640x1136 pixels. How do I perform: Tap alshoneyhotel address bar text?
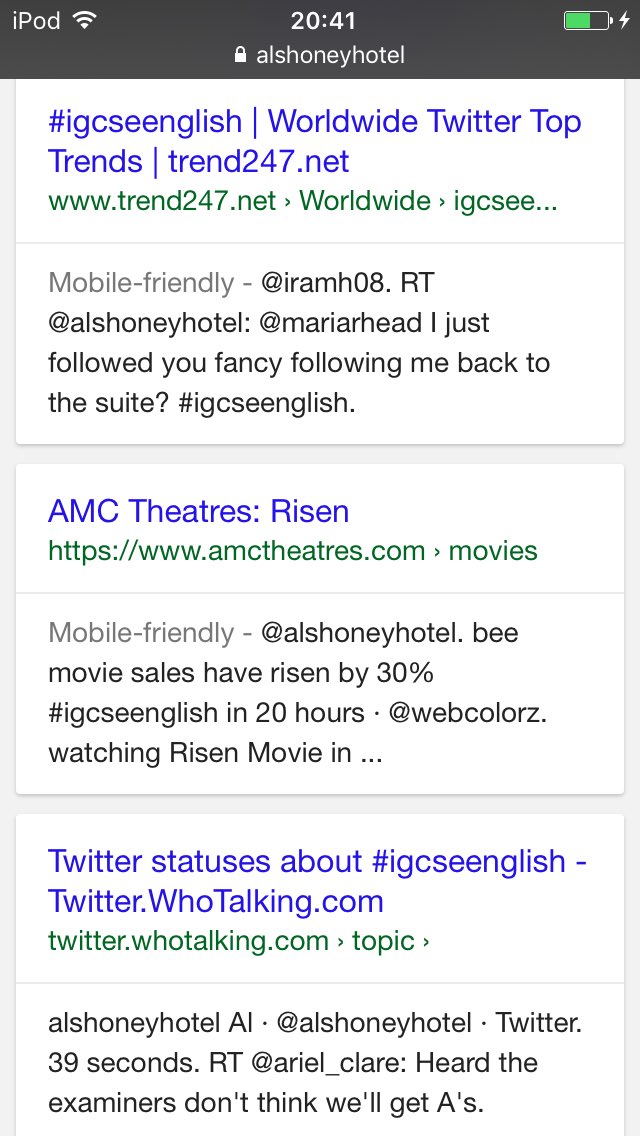point(330,55)
